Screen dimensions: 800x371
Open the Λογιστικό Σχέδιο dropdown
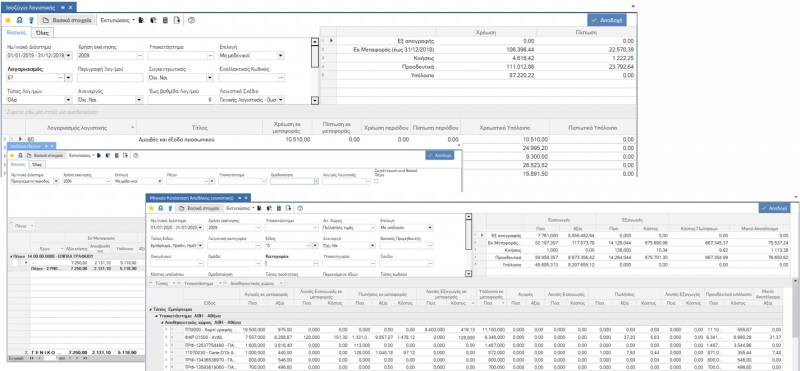pyautogui.click(x=281, y=100)
